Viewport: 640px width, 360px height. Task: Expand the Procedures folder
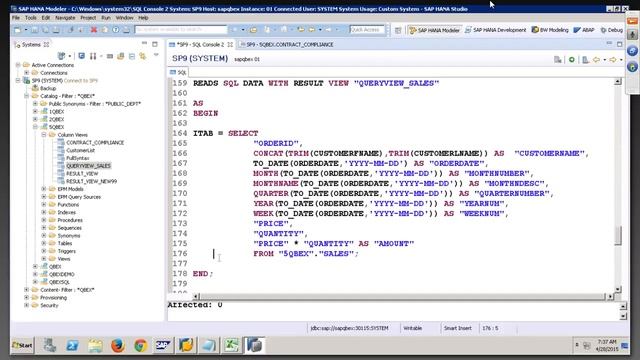tap(44, 220)
